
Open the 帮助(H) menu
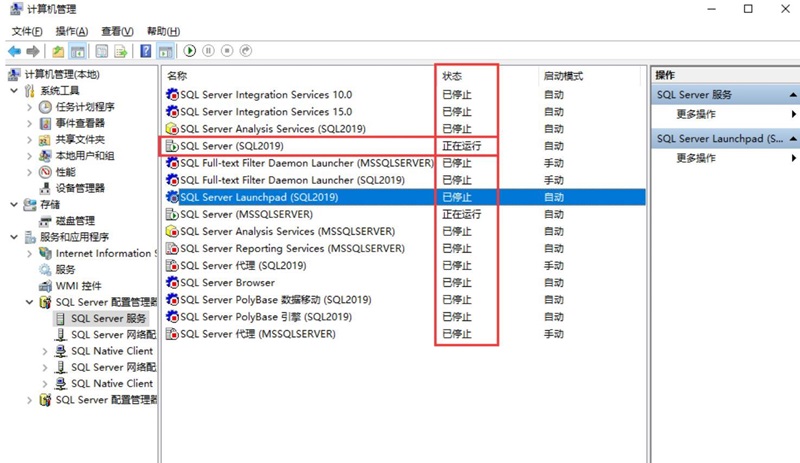[163, 32]
